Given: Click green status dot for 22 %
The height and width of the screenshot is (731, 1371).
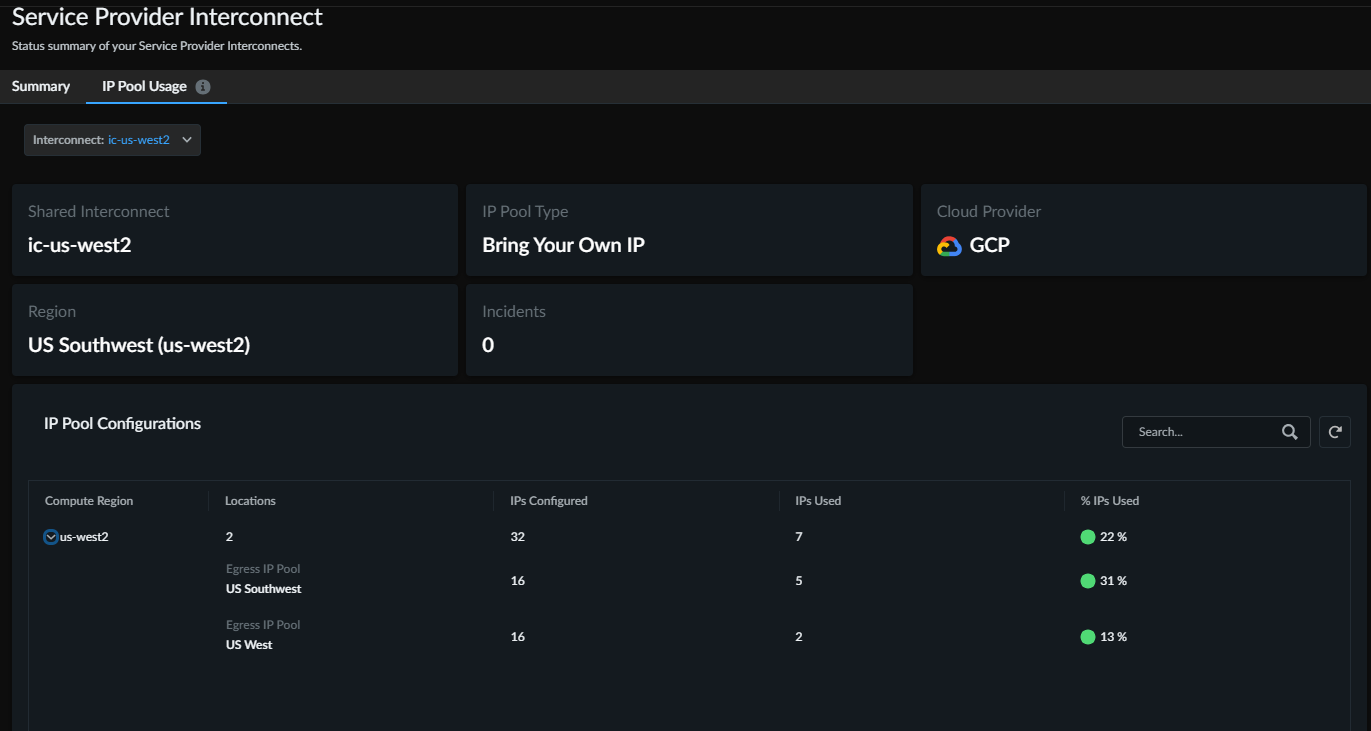Looking at the screenshot, I should pyautogui.click(x=1088, y=537).
